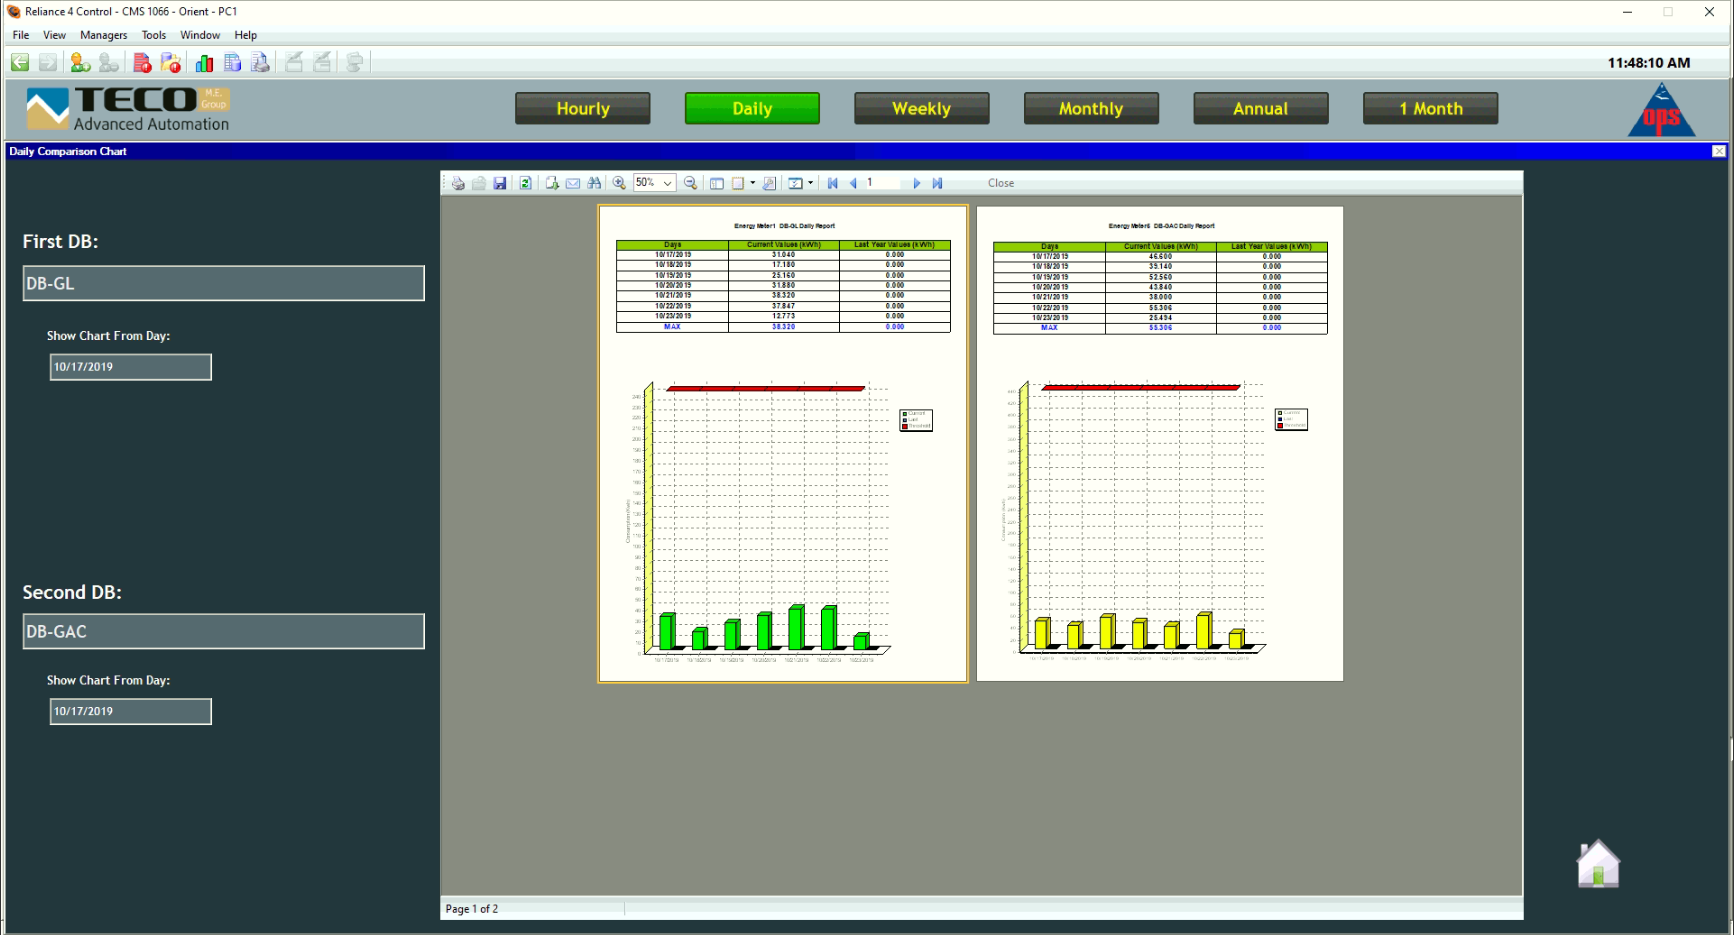Viewport: 1734px width, 935px height.
Task: Expand the page layout dropdown arrow
Action: pyautogui.click(x=753, y=183)
